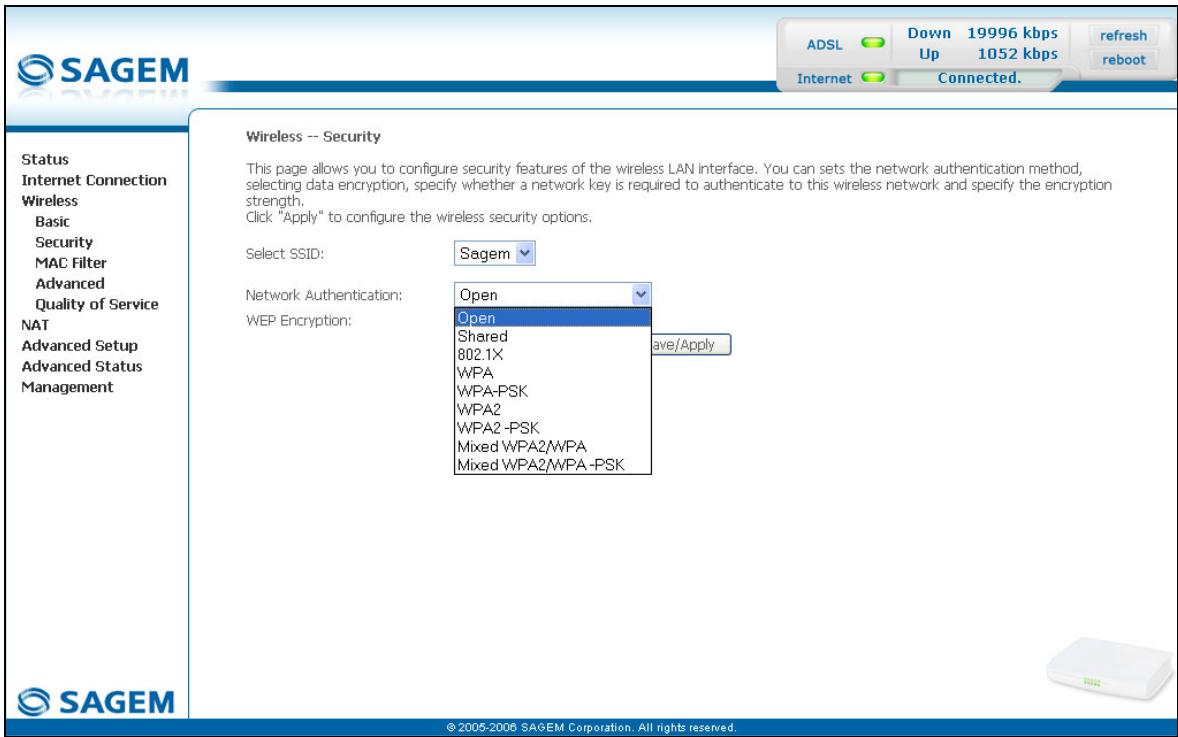Image resolution: width=1178 pixels, height=737 pixels.
Task: Open Internet Connection in sidebar
Action: tap(94, 180)
